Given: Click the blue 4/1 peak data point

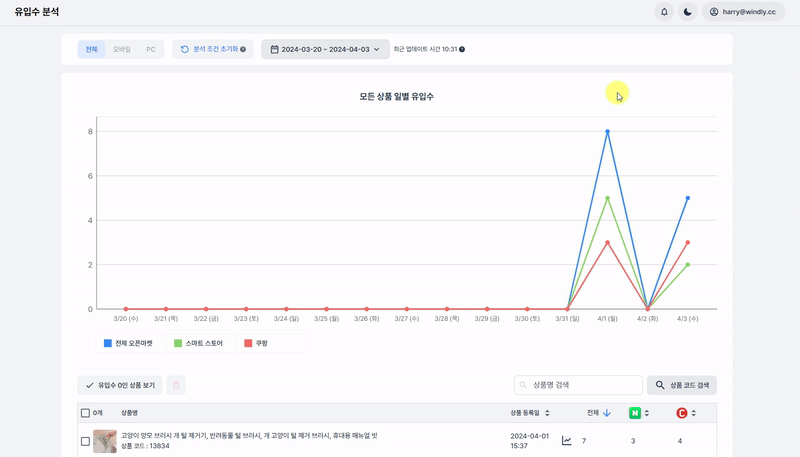Looking at the screenshot, I should tap(607, 132).
